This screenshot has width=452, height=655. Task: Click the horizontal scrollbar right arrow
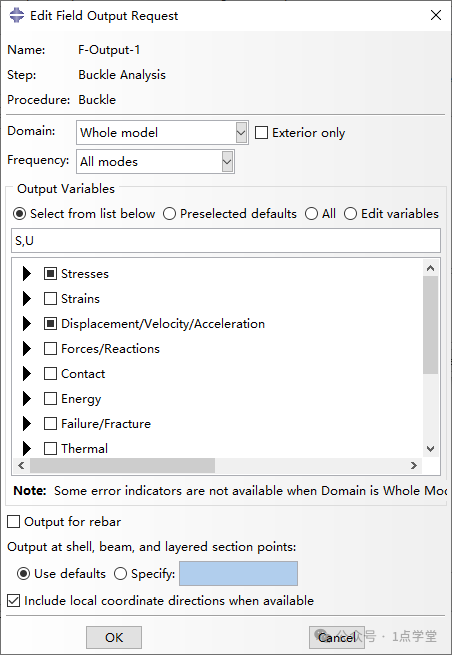click(414, 465)
